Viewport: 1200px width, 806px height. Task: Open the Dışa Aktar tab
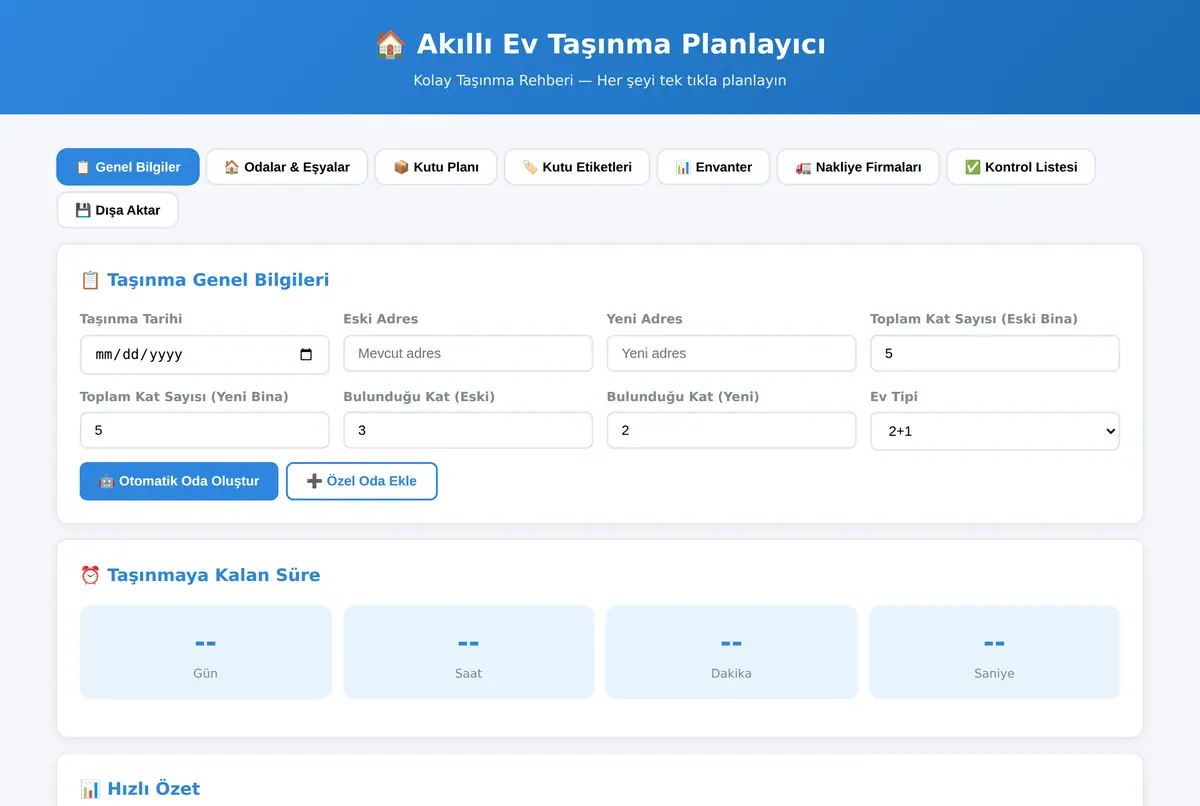117,210
